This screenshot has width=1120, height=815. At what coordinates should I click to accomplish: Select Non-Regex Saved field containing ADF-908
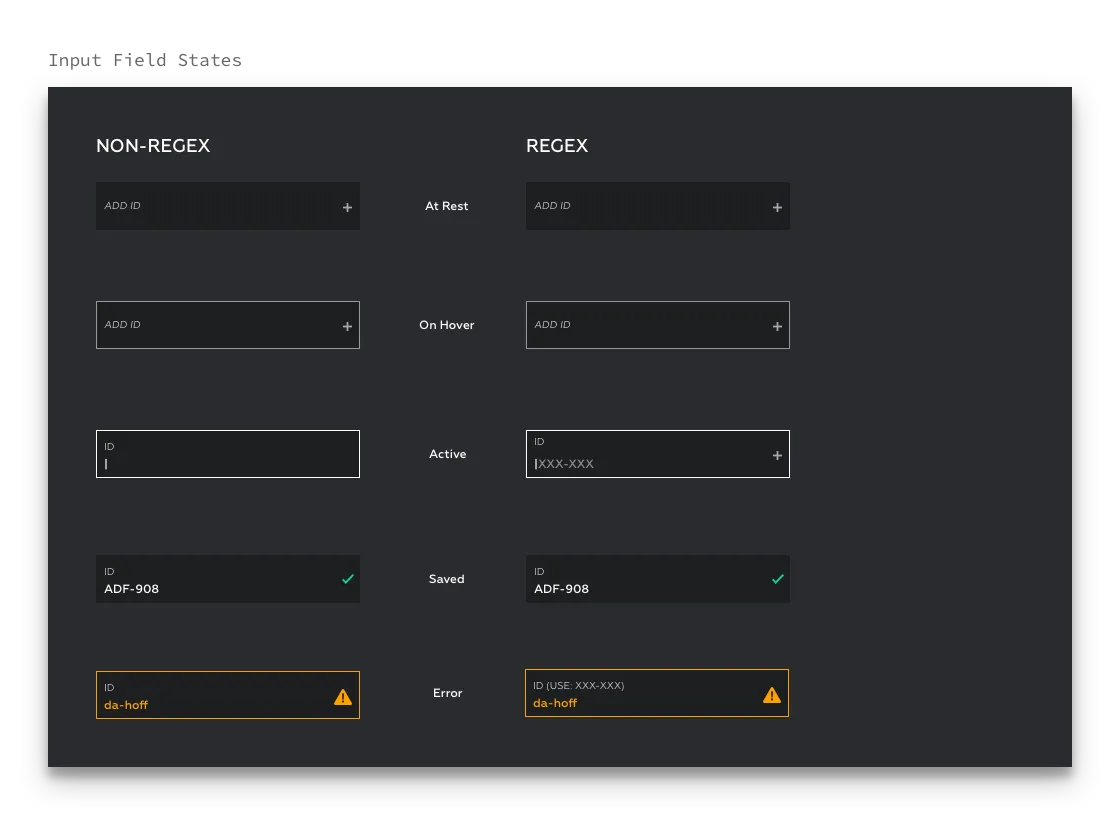[228, 579]
